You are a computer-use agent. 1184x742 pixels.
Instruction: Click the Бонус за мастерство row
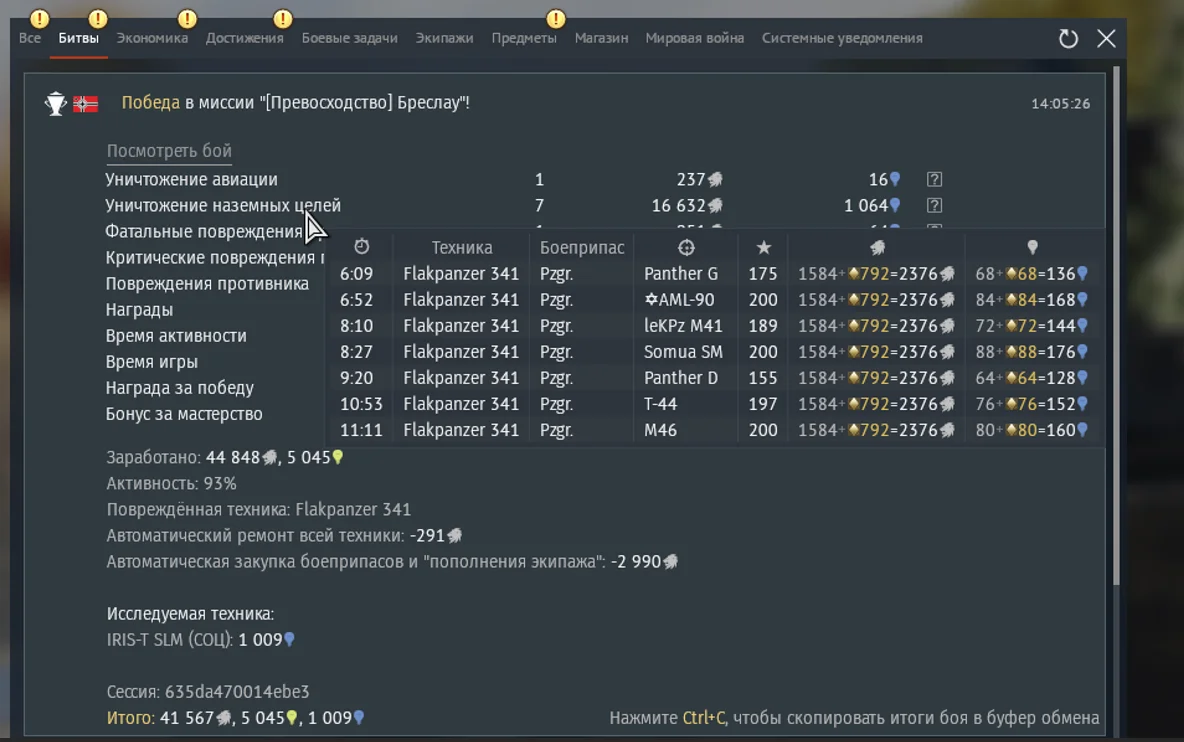[x=184, y=414]
